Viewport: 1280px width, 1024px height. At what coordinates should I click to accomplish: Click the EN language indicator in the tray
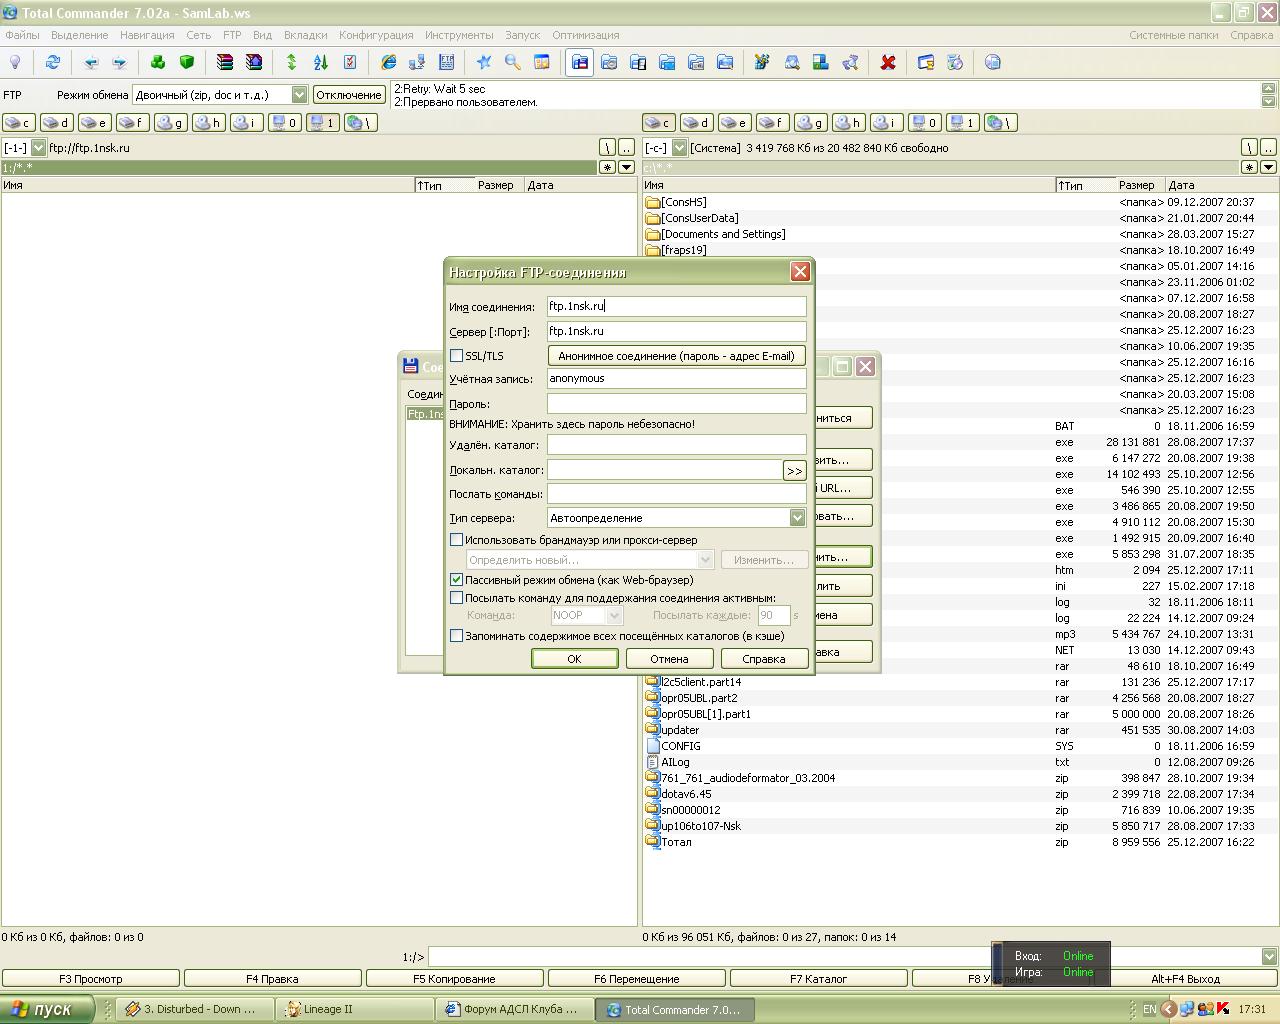[x=1150, y=1010]
